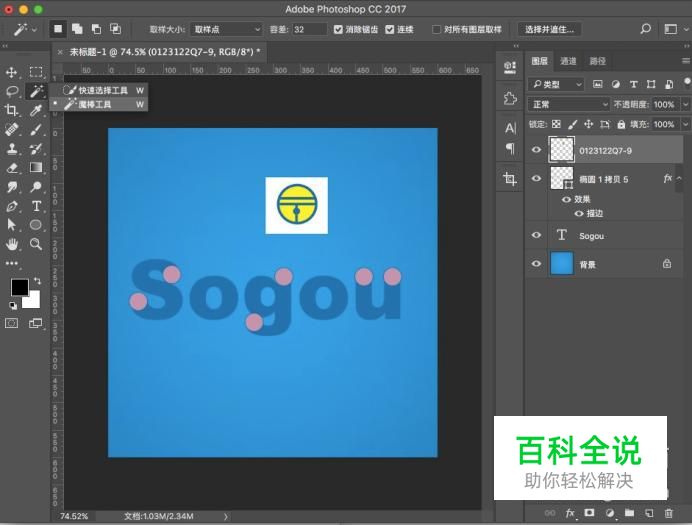Image resolution: width=692 pixels, height=525 pixels.
Task: Change the screen mode
Action: tap(35, 323)
